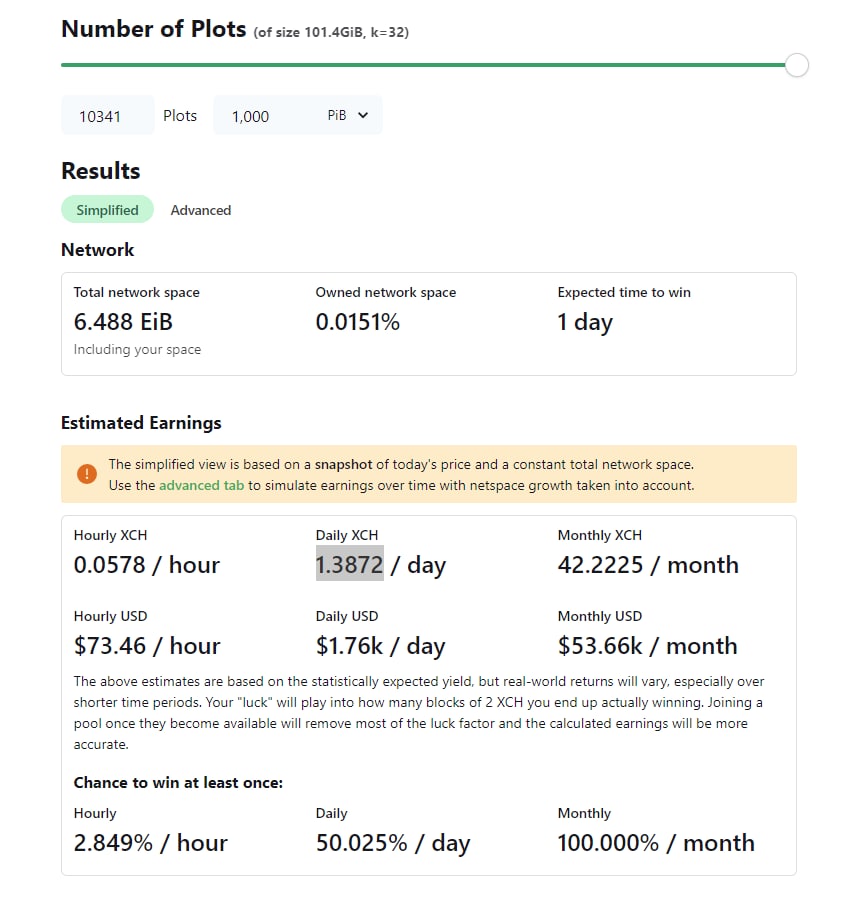Click the slider handle for number of plots
This screenshot has width=864, height=897.
click(796, 65)
